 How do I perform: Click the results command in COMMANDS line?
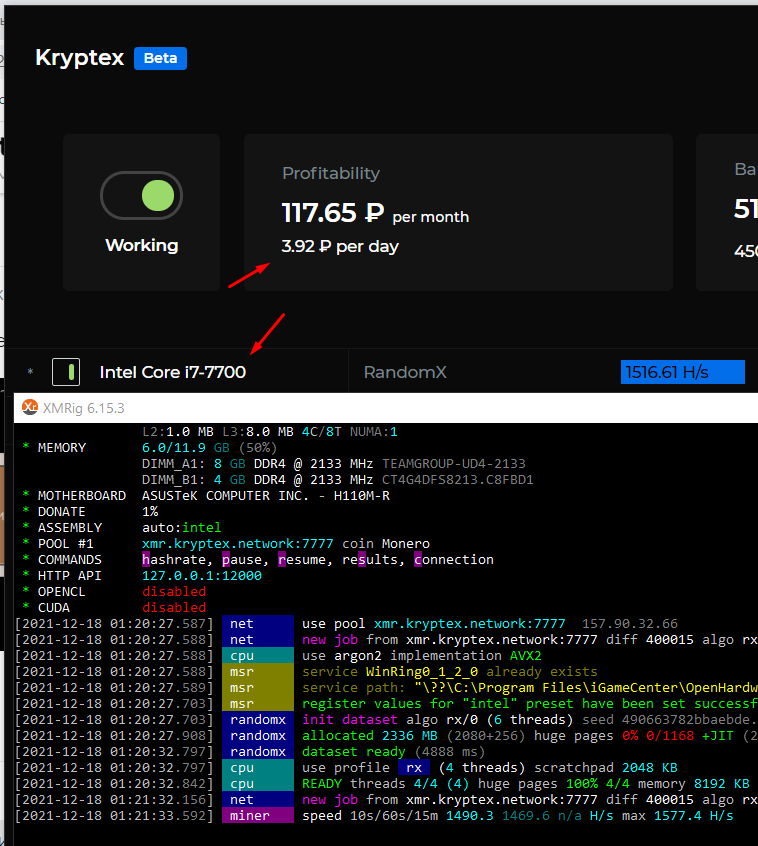pos(370,560)
